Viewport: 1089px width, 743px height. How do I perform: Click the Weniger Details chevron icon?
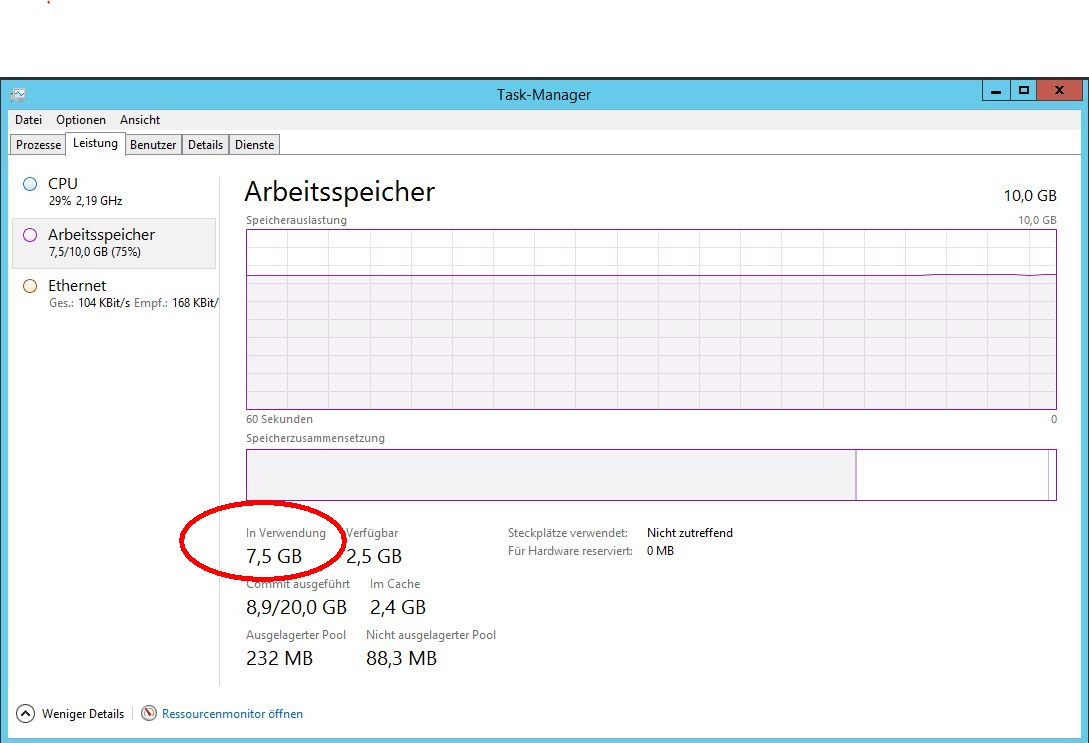pyautogui.click(x=22, y=713)
